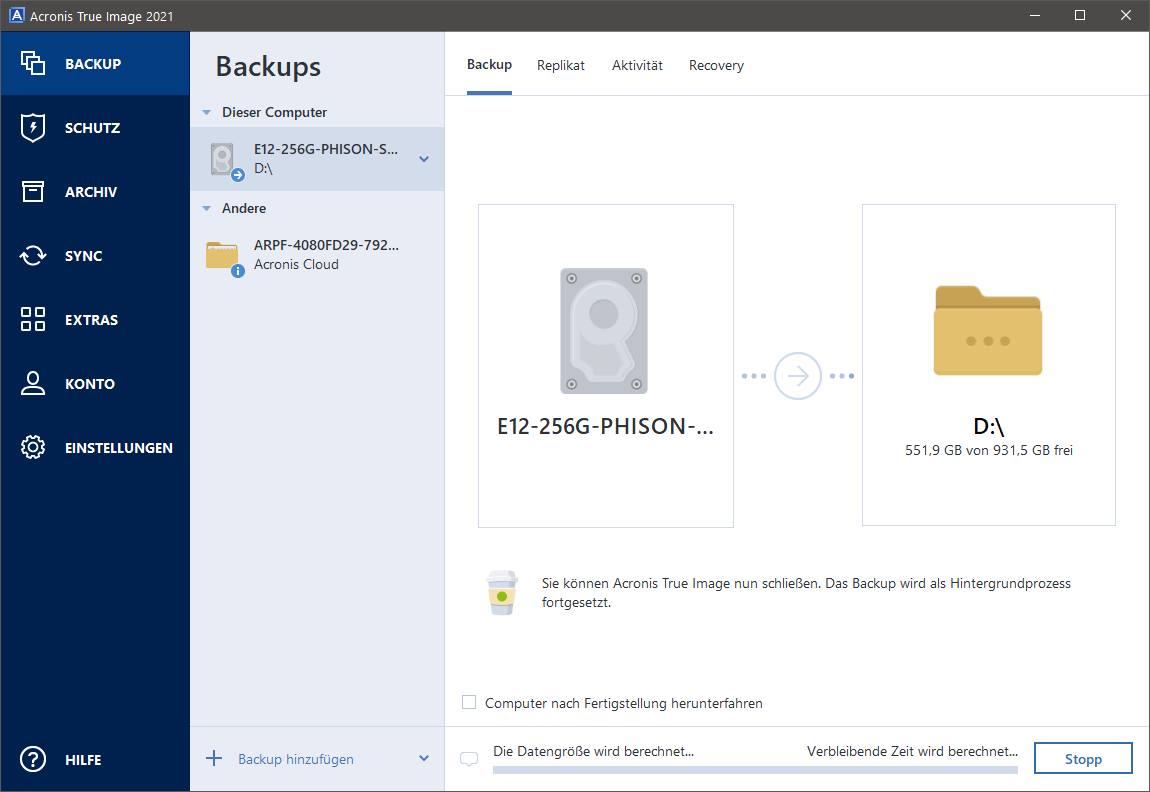Open Einstellungen gear icon

pyautogui.click(x=33, y=448)
